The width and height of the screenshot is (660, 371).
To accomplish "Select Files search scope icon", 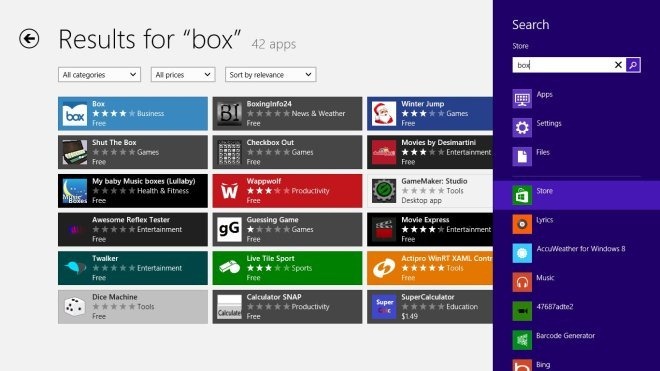I will tap(522, 157).
